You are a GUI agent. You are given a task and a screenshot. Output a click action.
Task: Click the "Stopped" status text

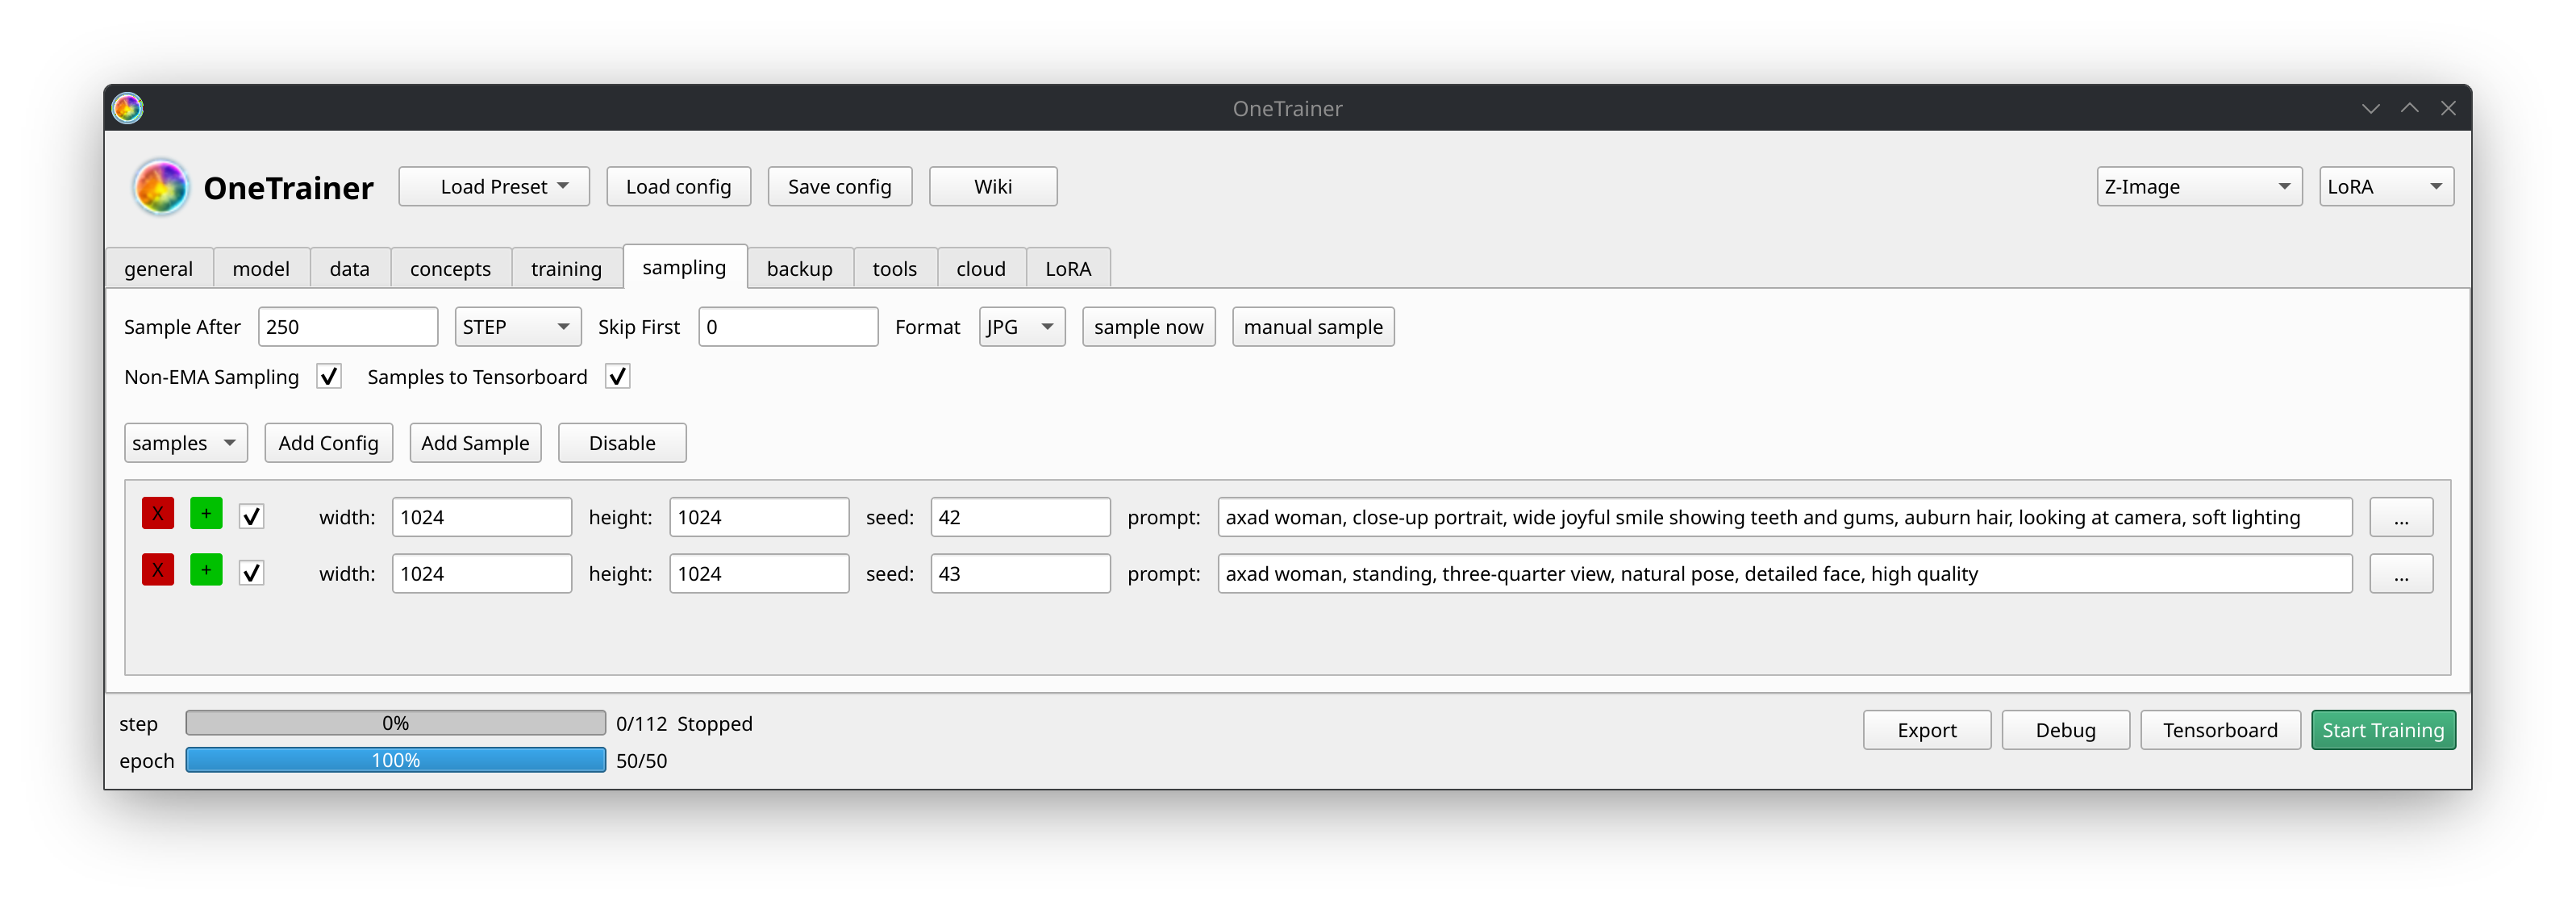click(715, 725)
